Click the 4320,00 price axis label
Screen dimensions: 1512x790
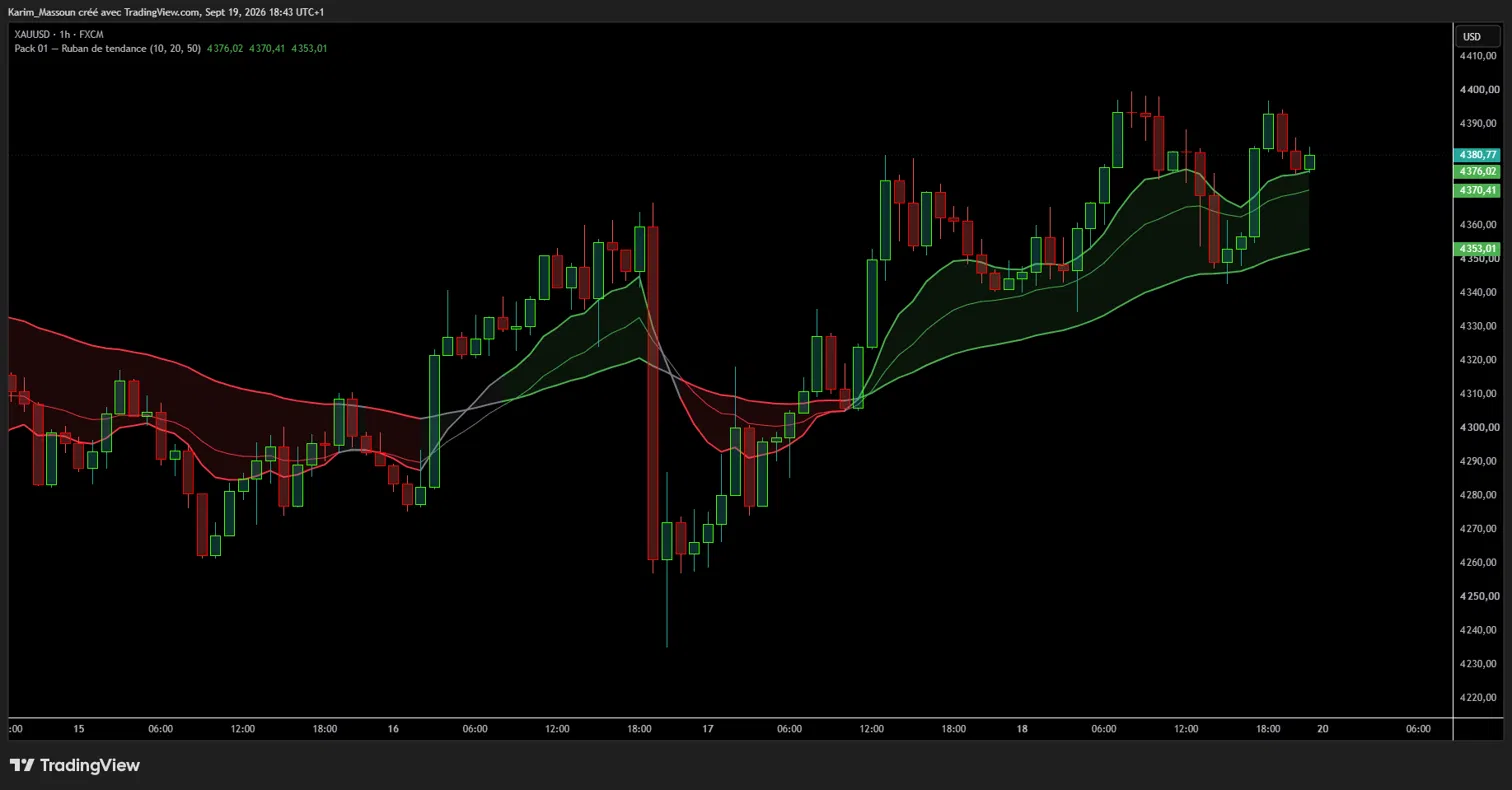pyautogui.click(x=1478, y=360)
